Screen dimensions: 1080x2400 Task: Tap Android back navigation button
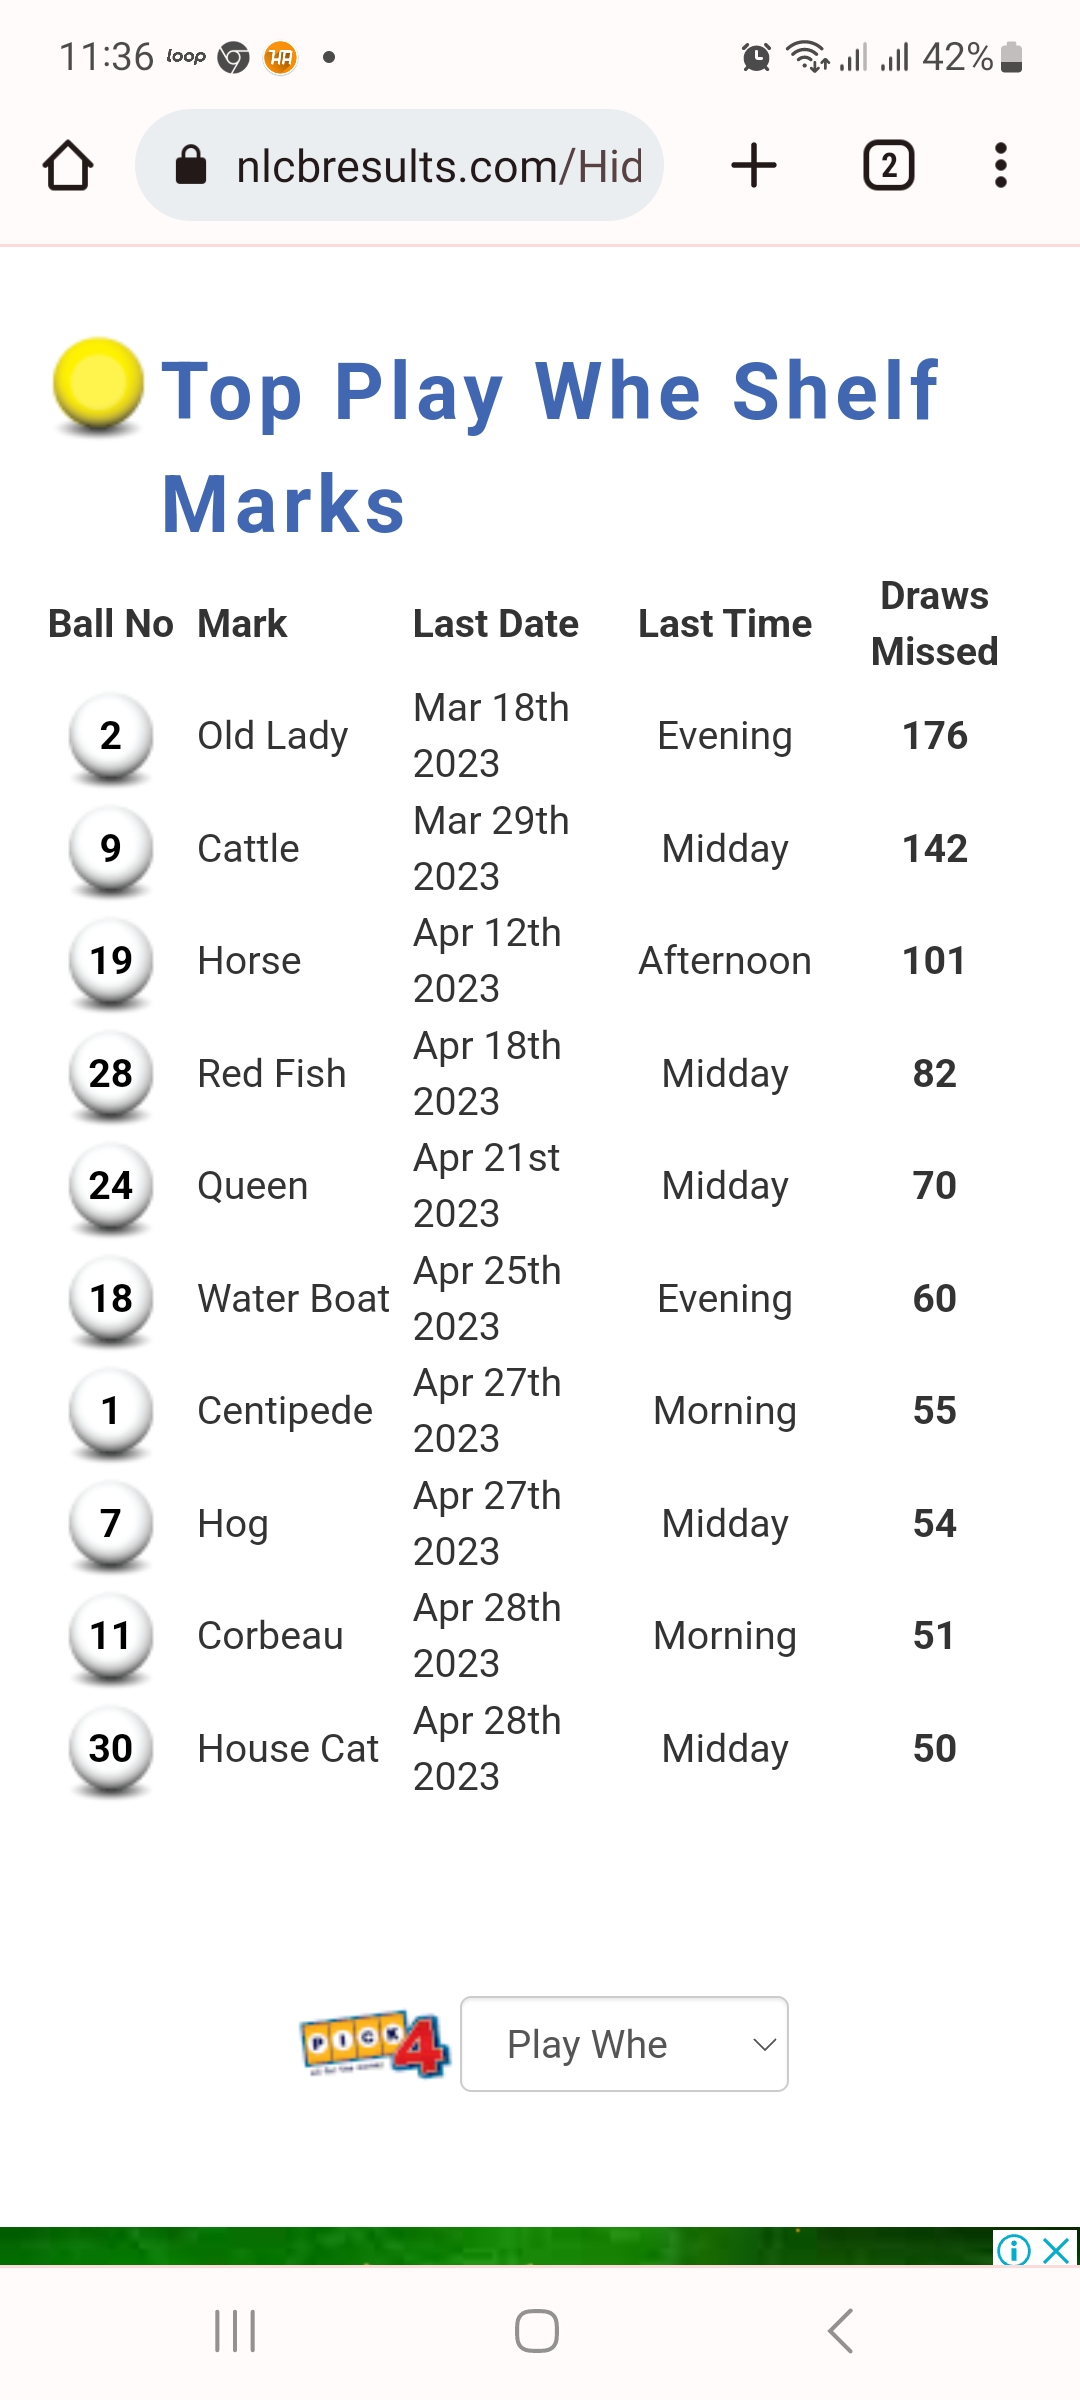click(841, 2332)
